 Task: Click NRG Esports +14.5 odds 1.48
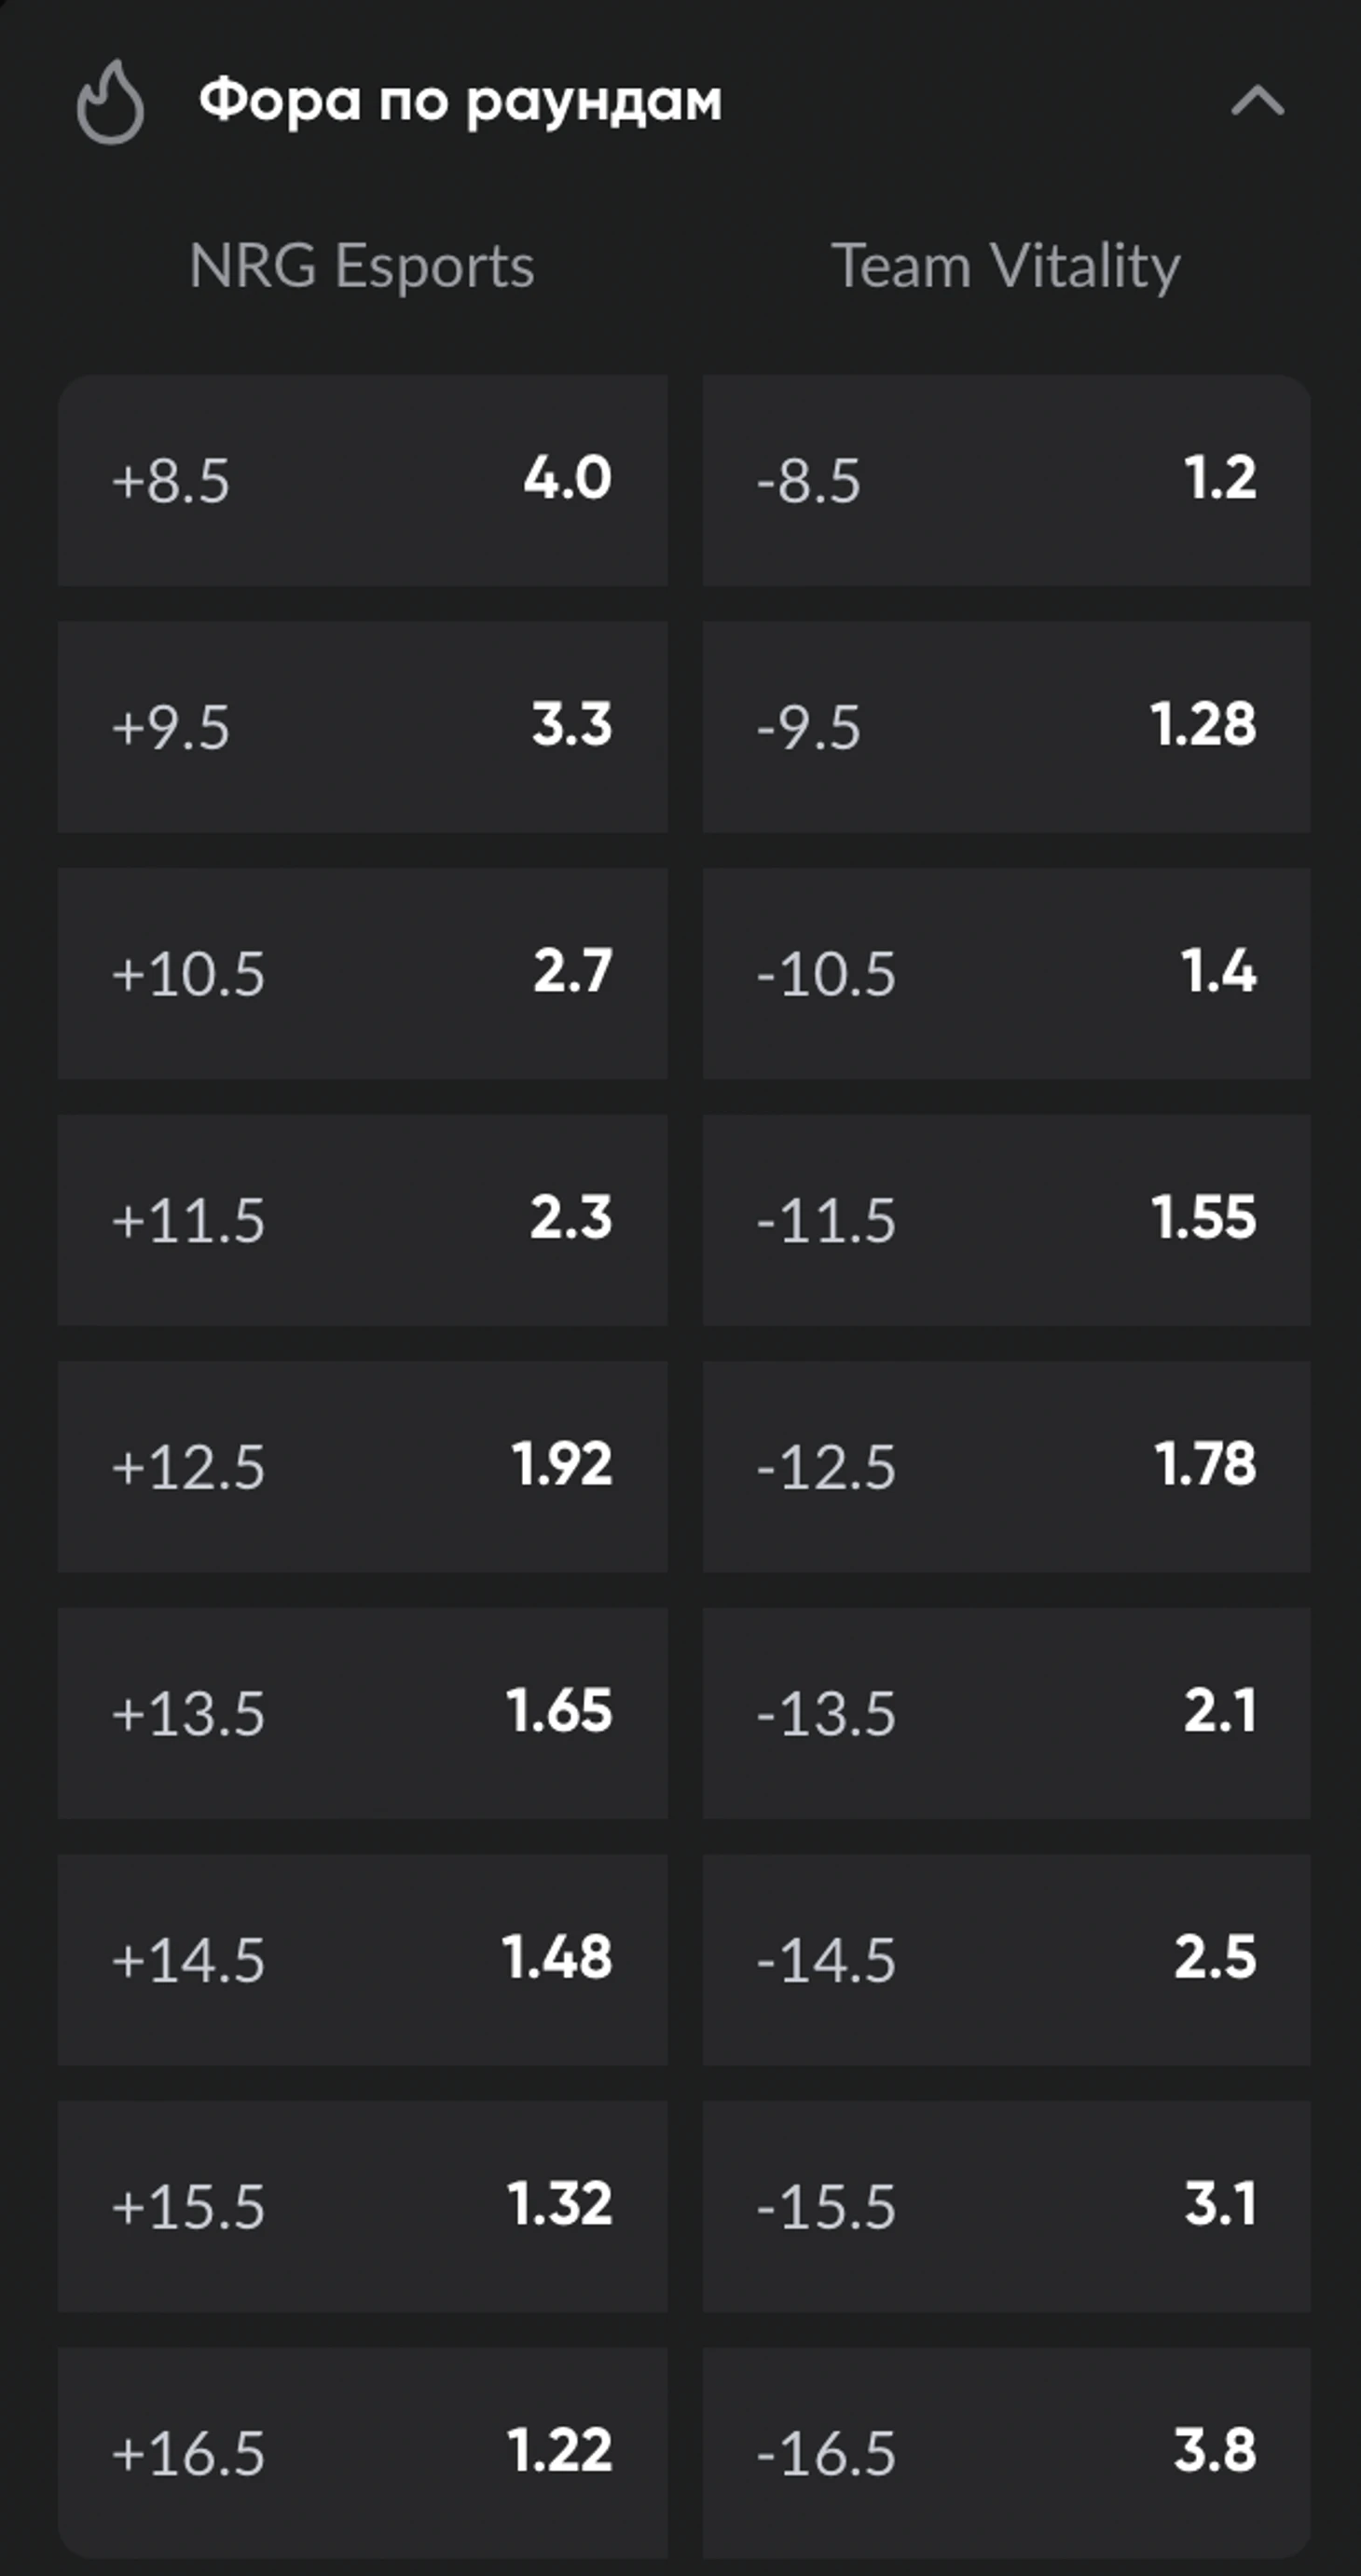click(363, 1960)
